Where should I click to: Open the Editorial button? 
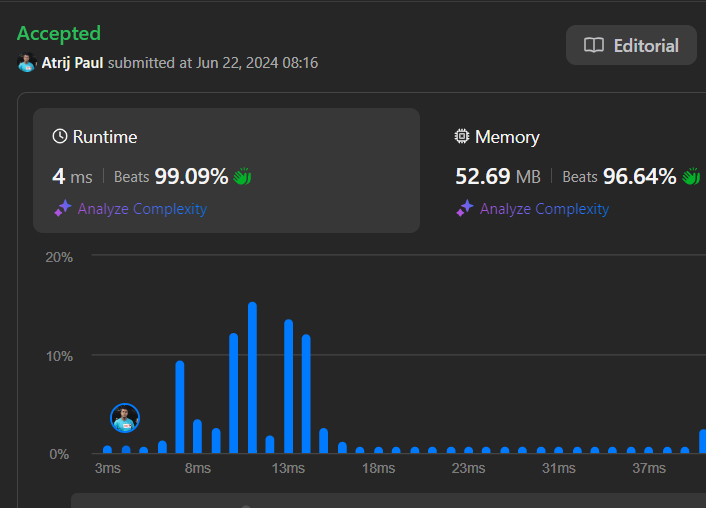pyautogui.click(x=631, y=45)
